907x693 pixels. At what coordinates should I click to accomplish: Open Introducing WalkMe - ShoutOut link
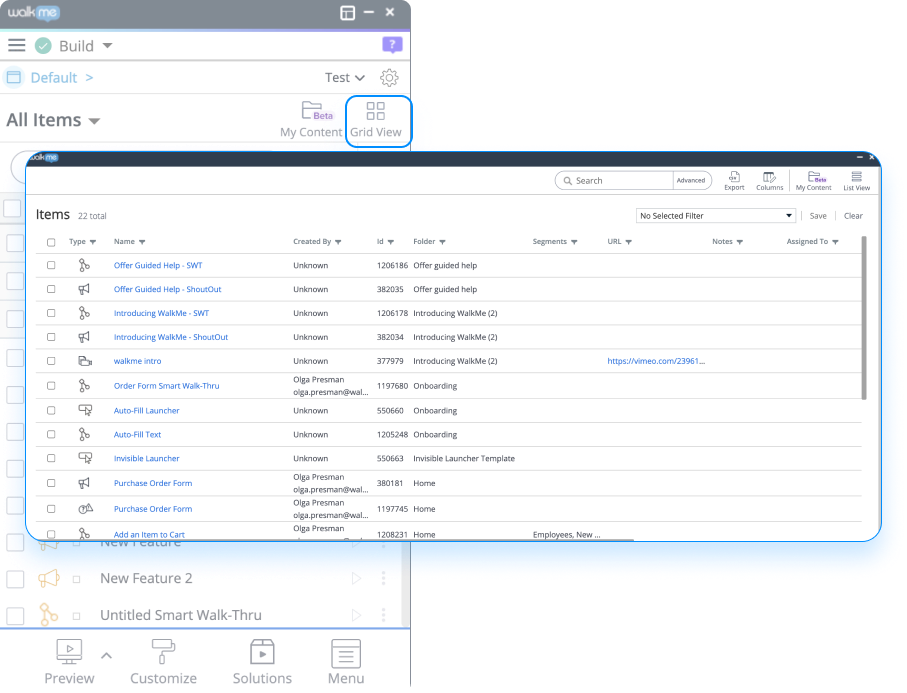[x=171, y=337]
